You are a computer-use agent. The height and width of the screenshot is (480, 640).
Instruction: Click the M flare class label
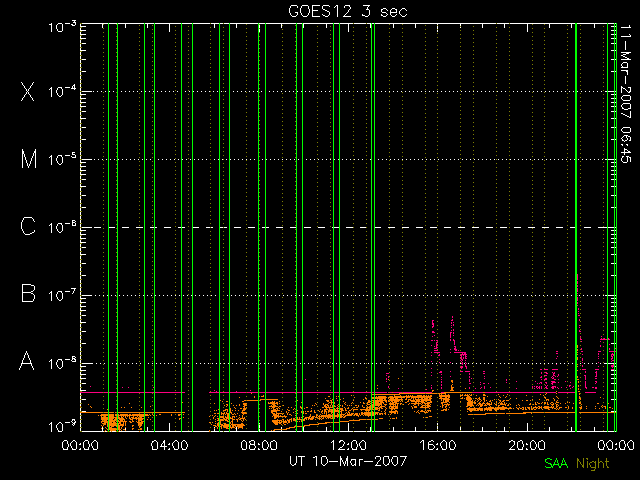(x=29, y=159)
